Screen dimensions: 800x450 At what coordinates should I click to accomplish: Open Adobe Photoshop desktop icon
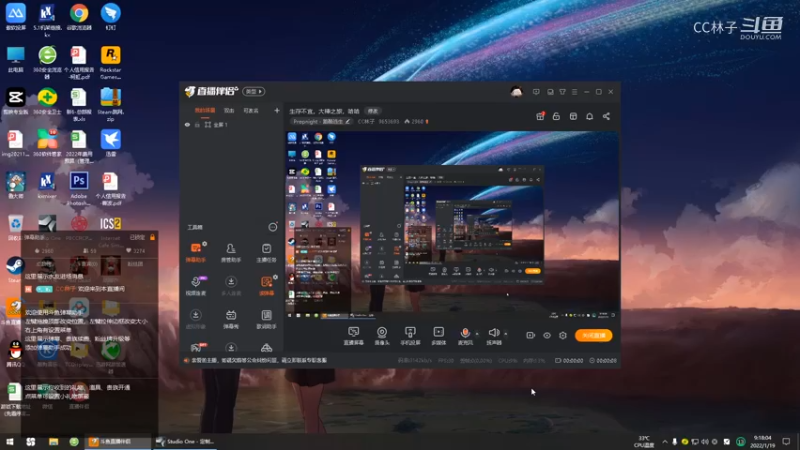pyautogui.click(x=79, y=188)
